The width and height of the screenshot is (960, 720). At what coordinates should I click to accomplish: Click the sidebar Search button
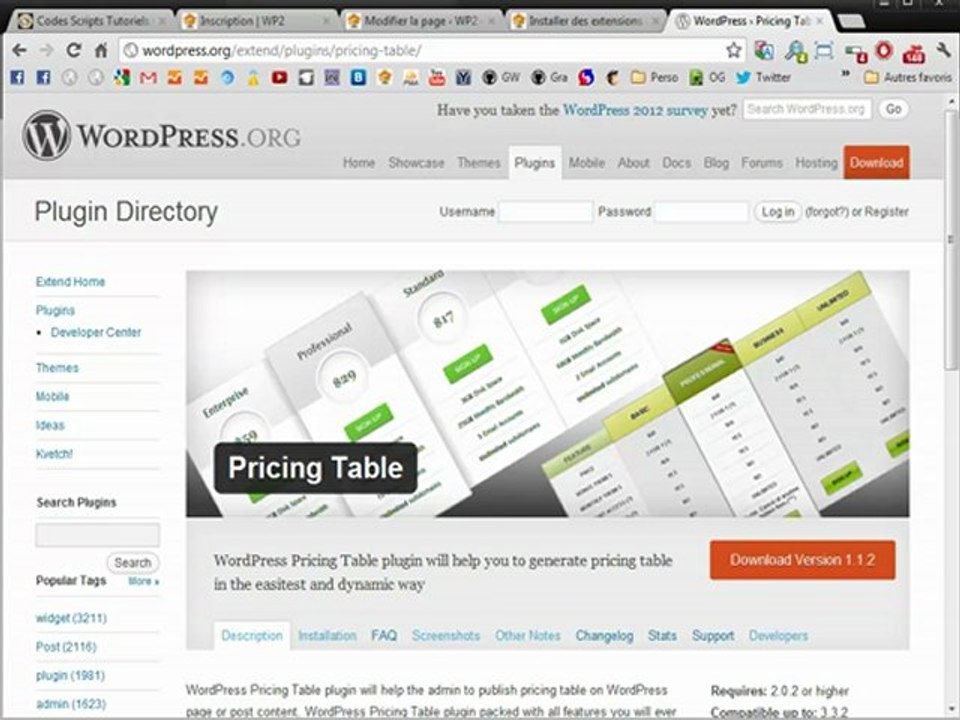point(133,563)
